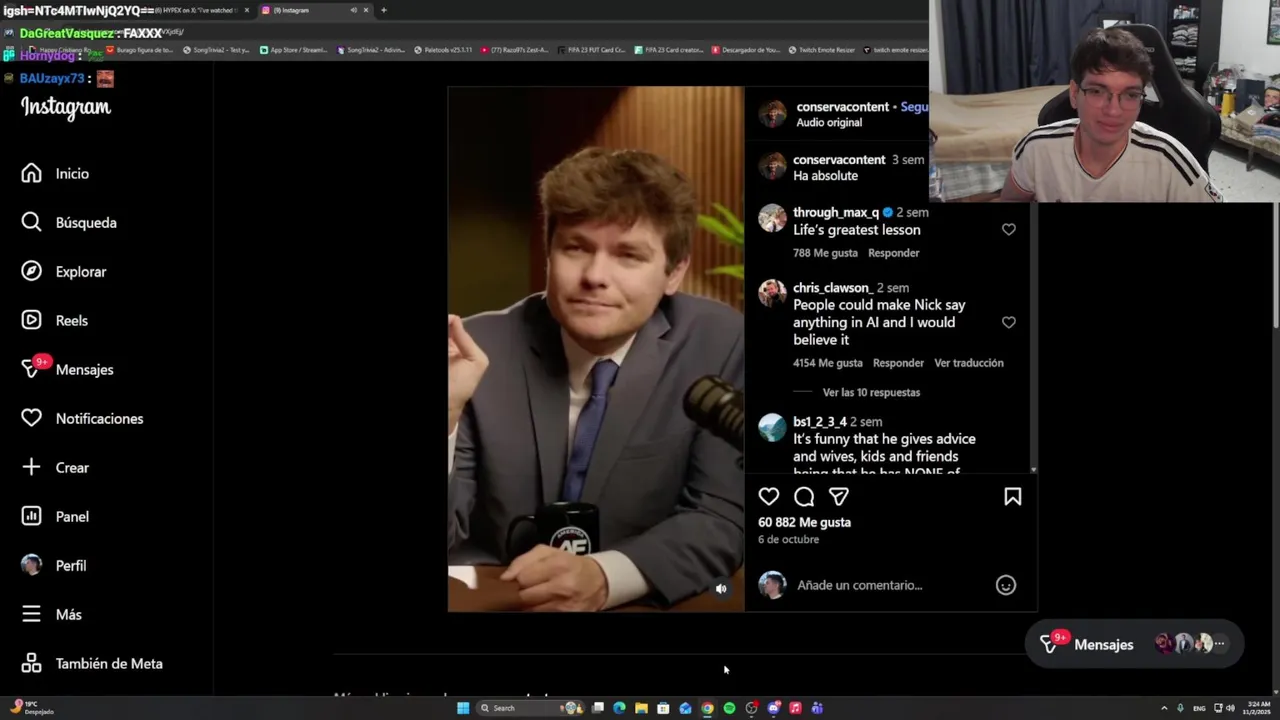Open the Inicio home icon
The width and height of the screenshot is (1280, 720).
point(32,174)
